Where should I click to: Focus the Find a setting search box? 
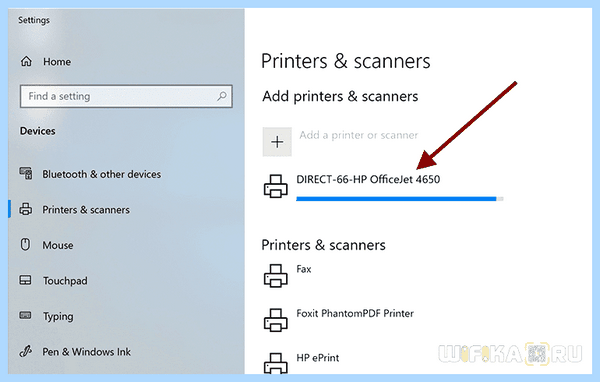coord(126,96)
